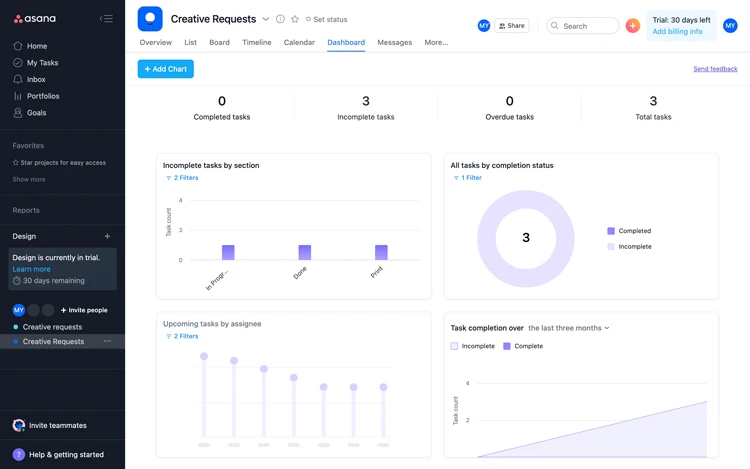Click the project info icon
The width and height of the screenshot is (750, 469).
pyautogui.click(x=280, y=19)
